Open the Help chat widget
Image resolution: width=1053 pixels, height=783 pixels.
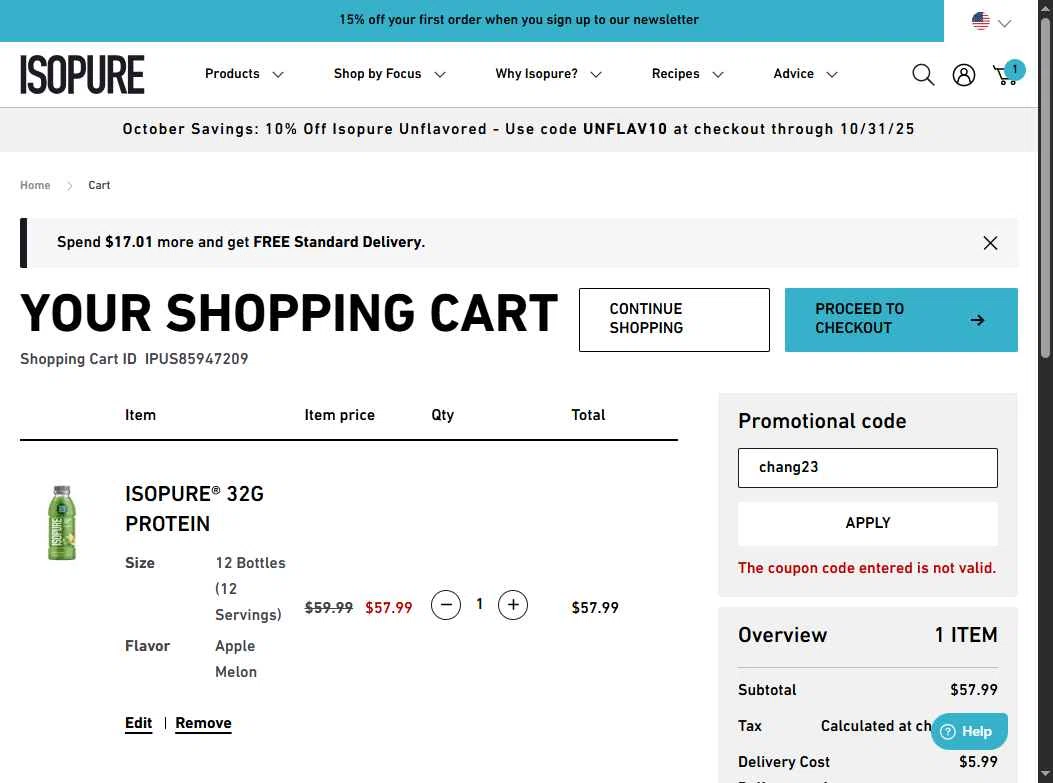[968, 731]
